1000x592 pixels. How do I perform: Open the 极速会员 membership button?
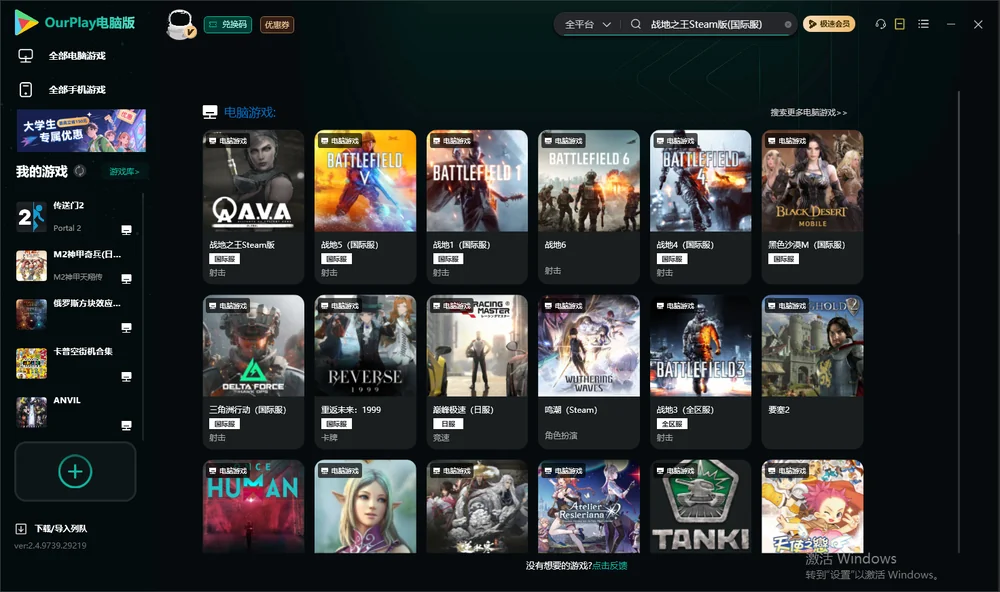coord(828,24)
